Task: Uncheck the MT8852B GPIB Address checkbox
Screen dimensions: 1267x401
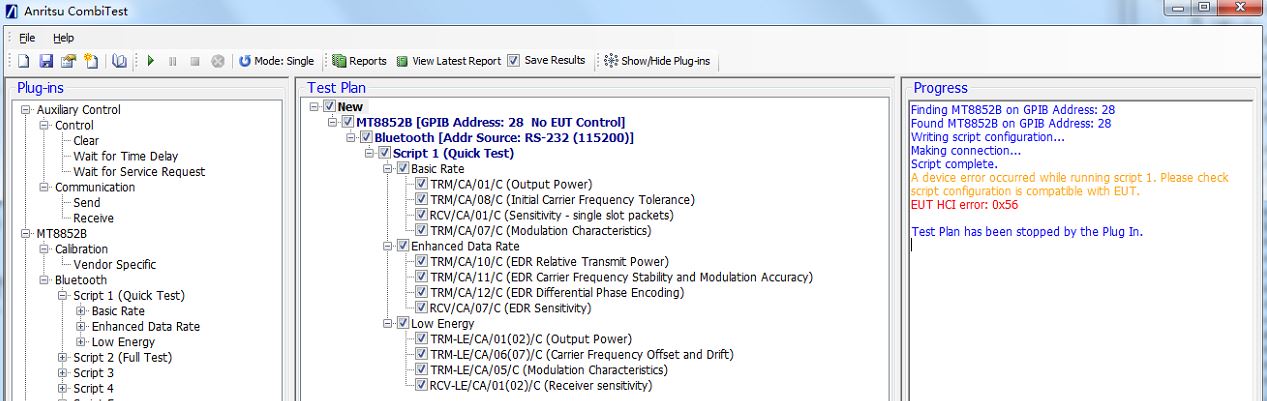Action: (x=348, y=122)
